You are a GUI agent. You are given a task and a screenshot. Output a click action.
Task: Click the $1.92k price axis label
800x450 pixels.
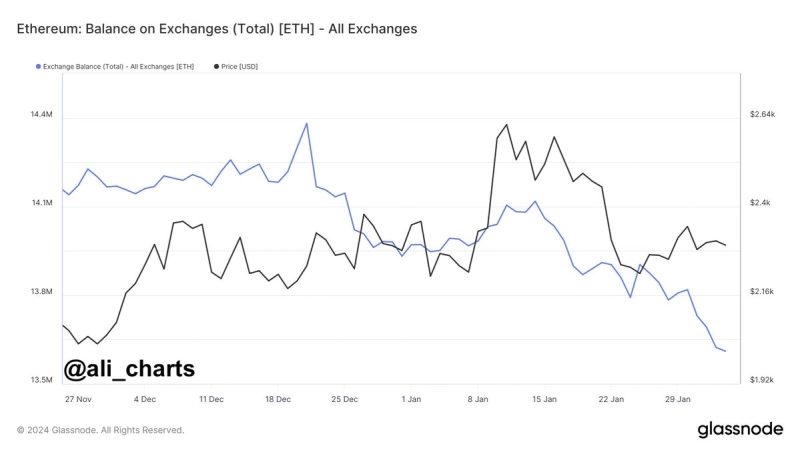coord(763,380)
